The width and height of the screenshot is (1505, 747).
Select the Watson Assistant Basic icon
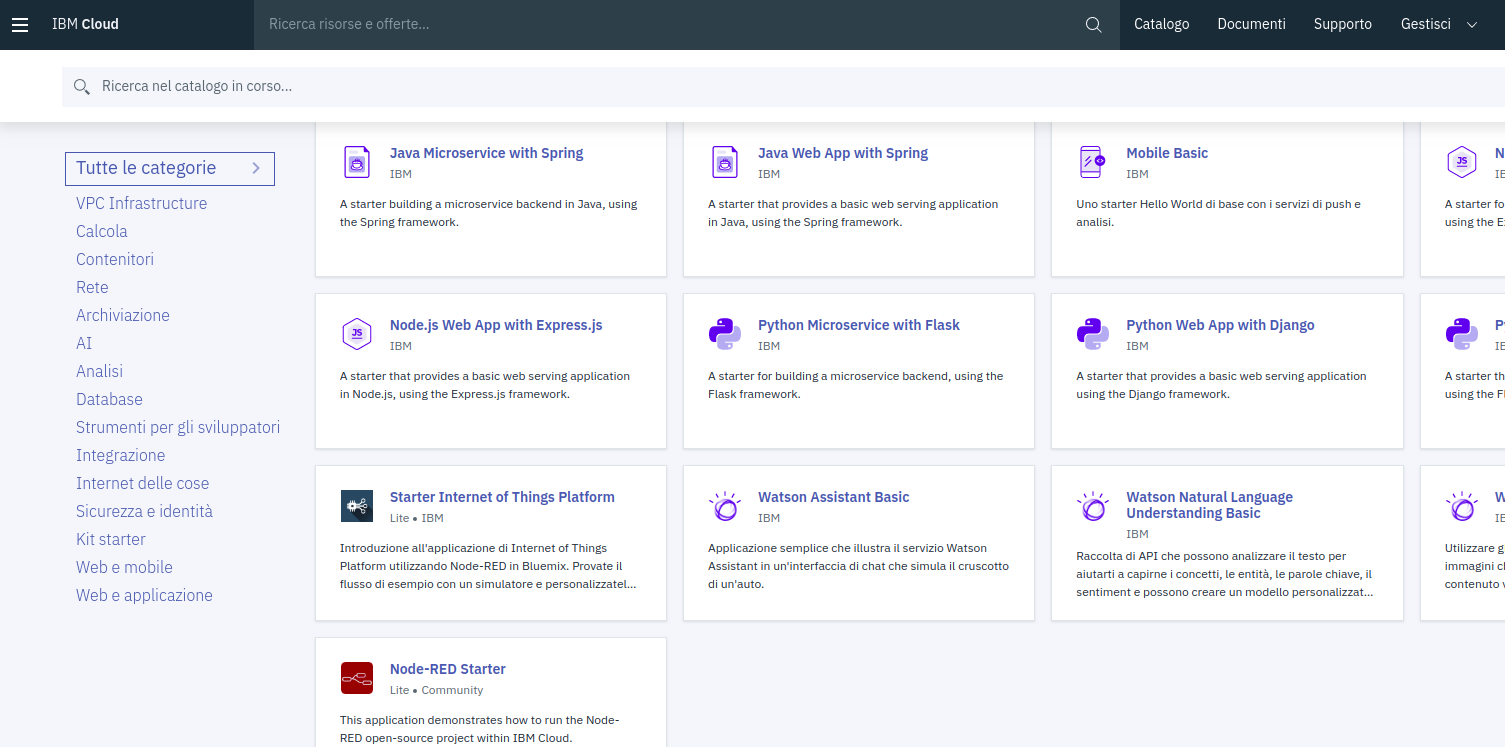click(x=725, y=505)
